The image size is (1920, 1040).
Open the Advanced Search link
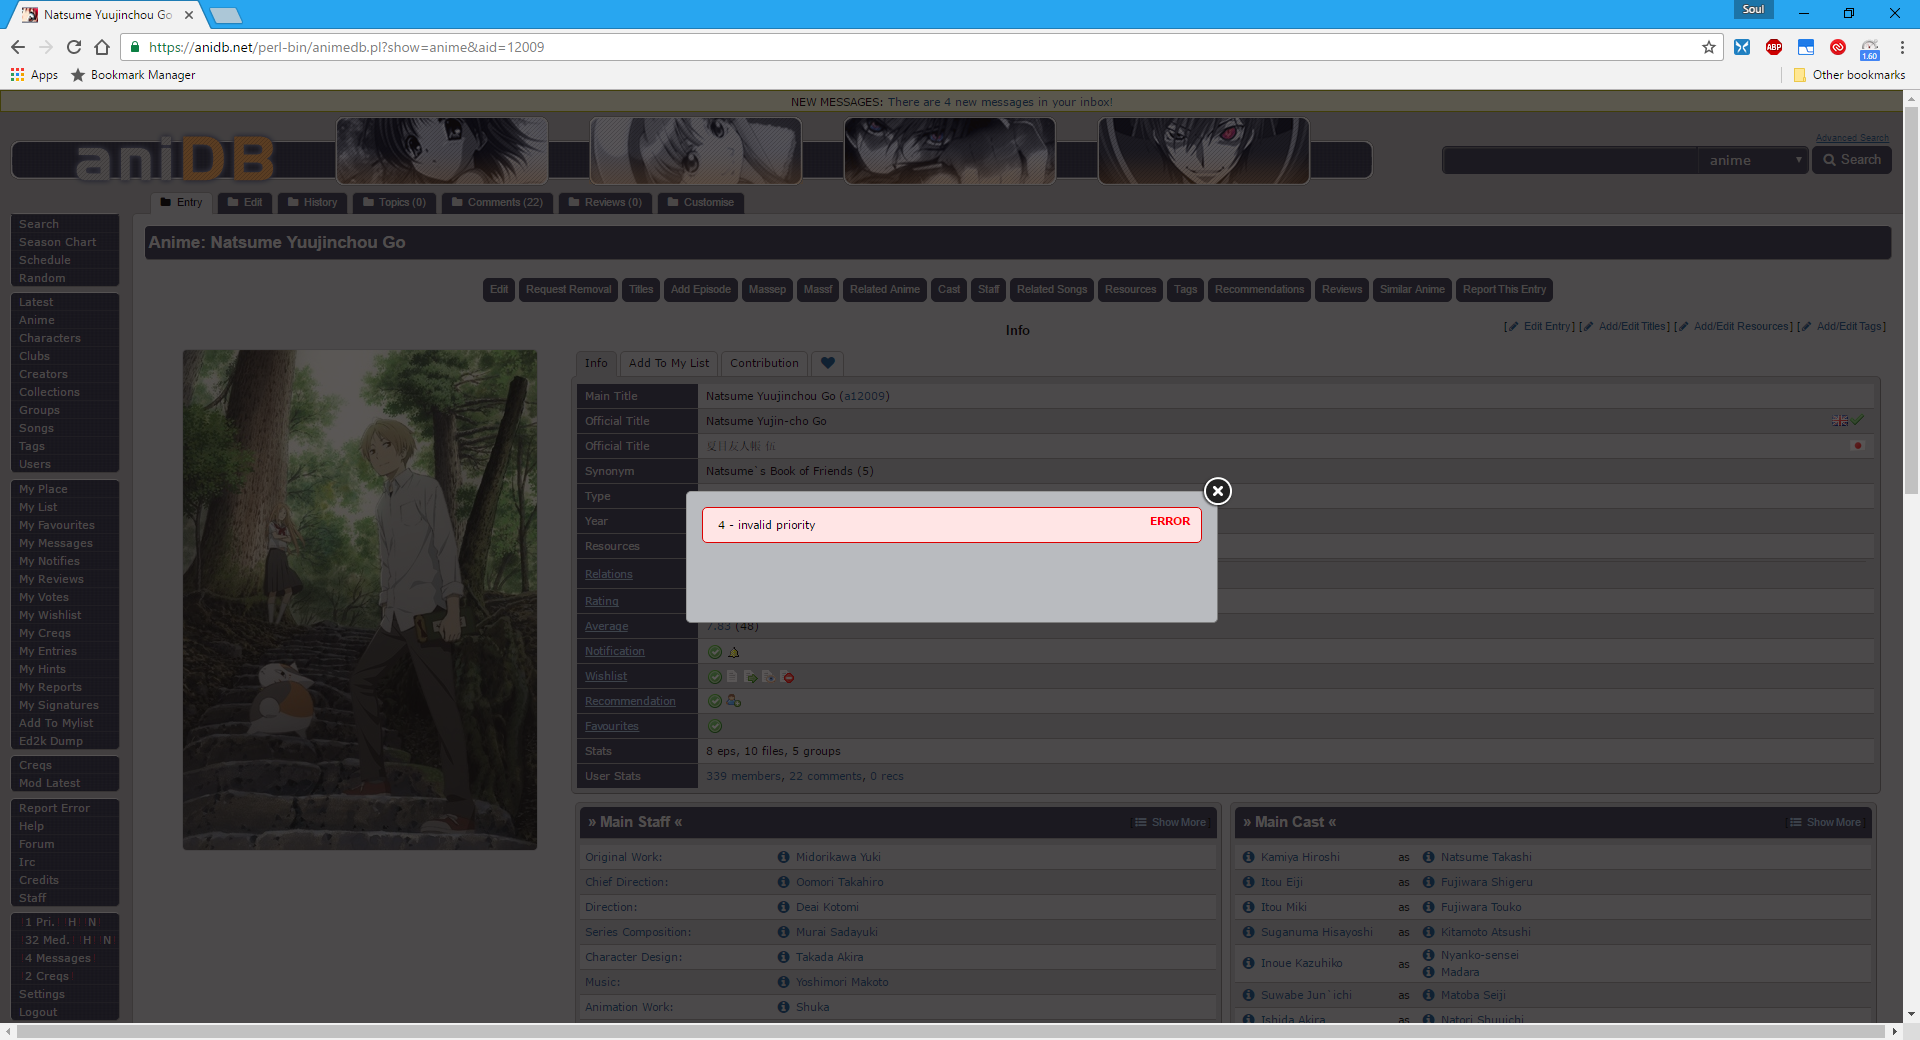click(1852, 138)
